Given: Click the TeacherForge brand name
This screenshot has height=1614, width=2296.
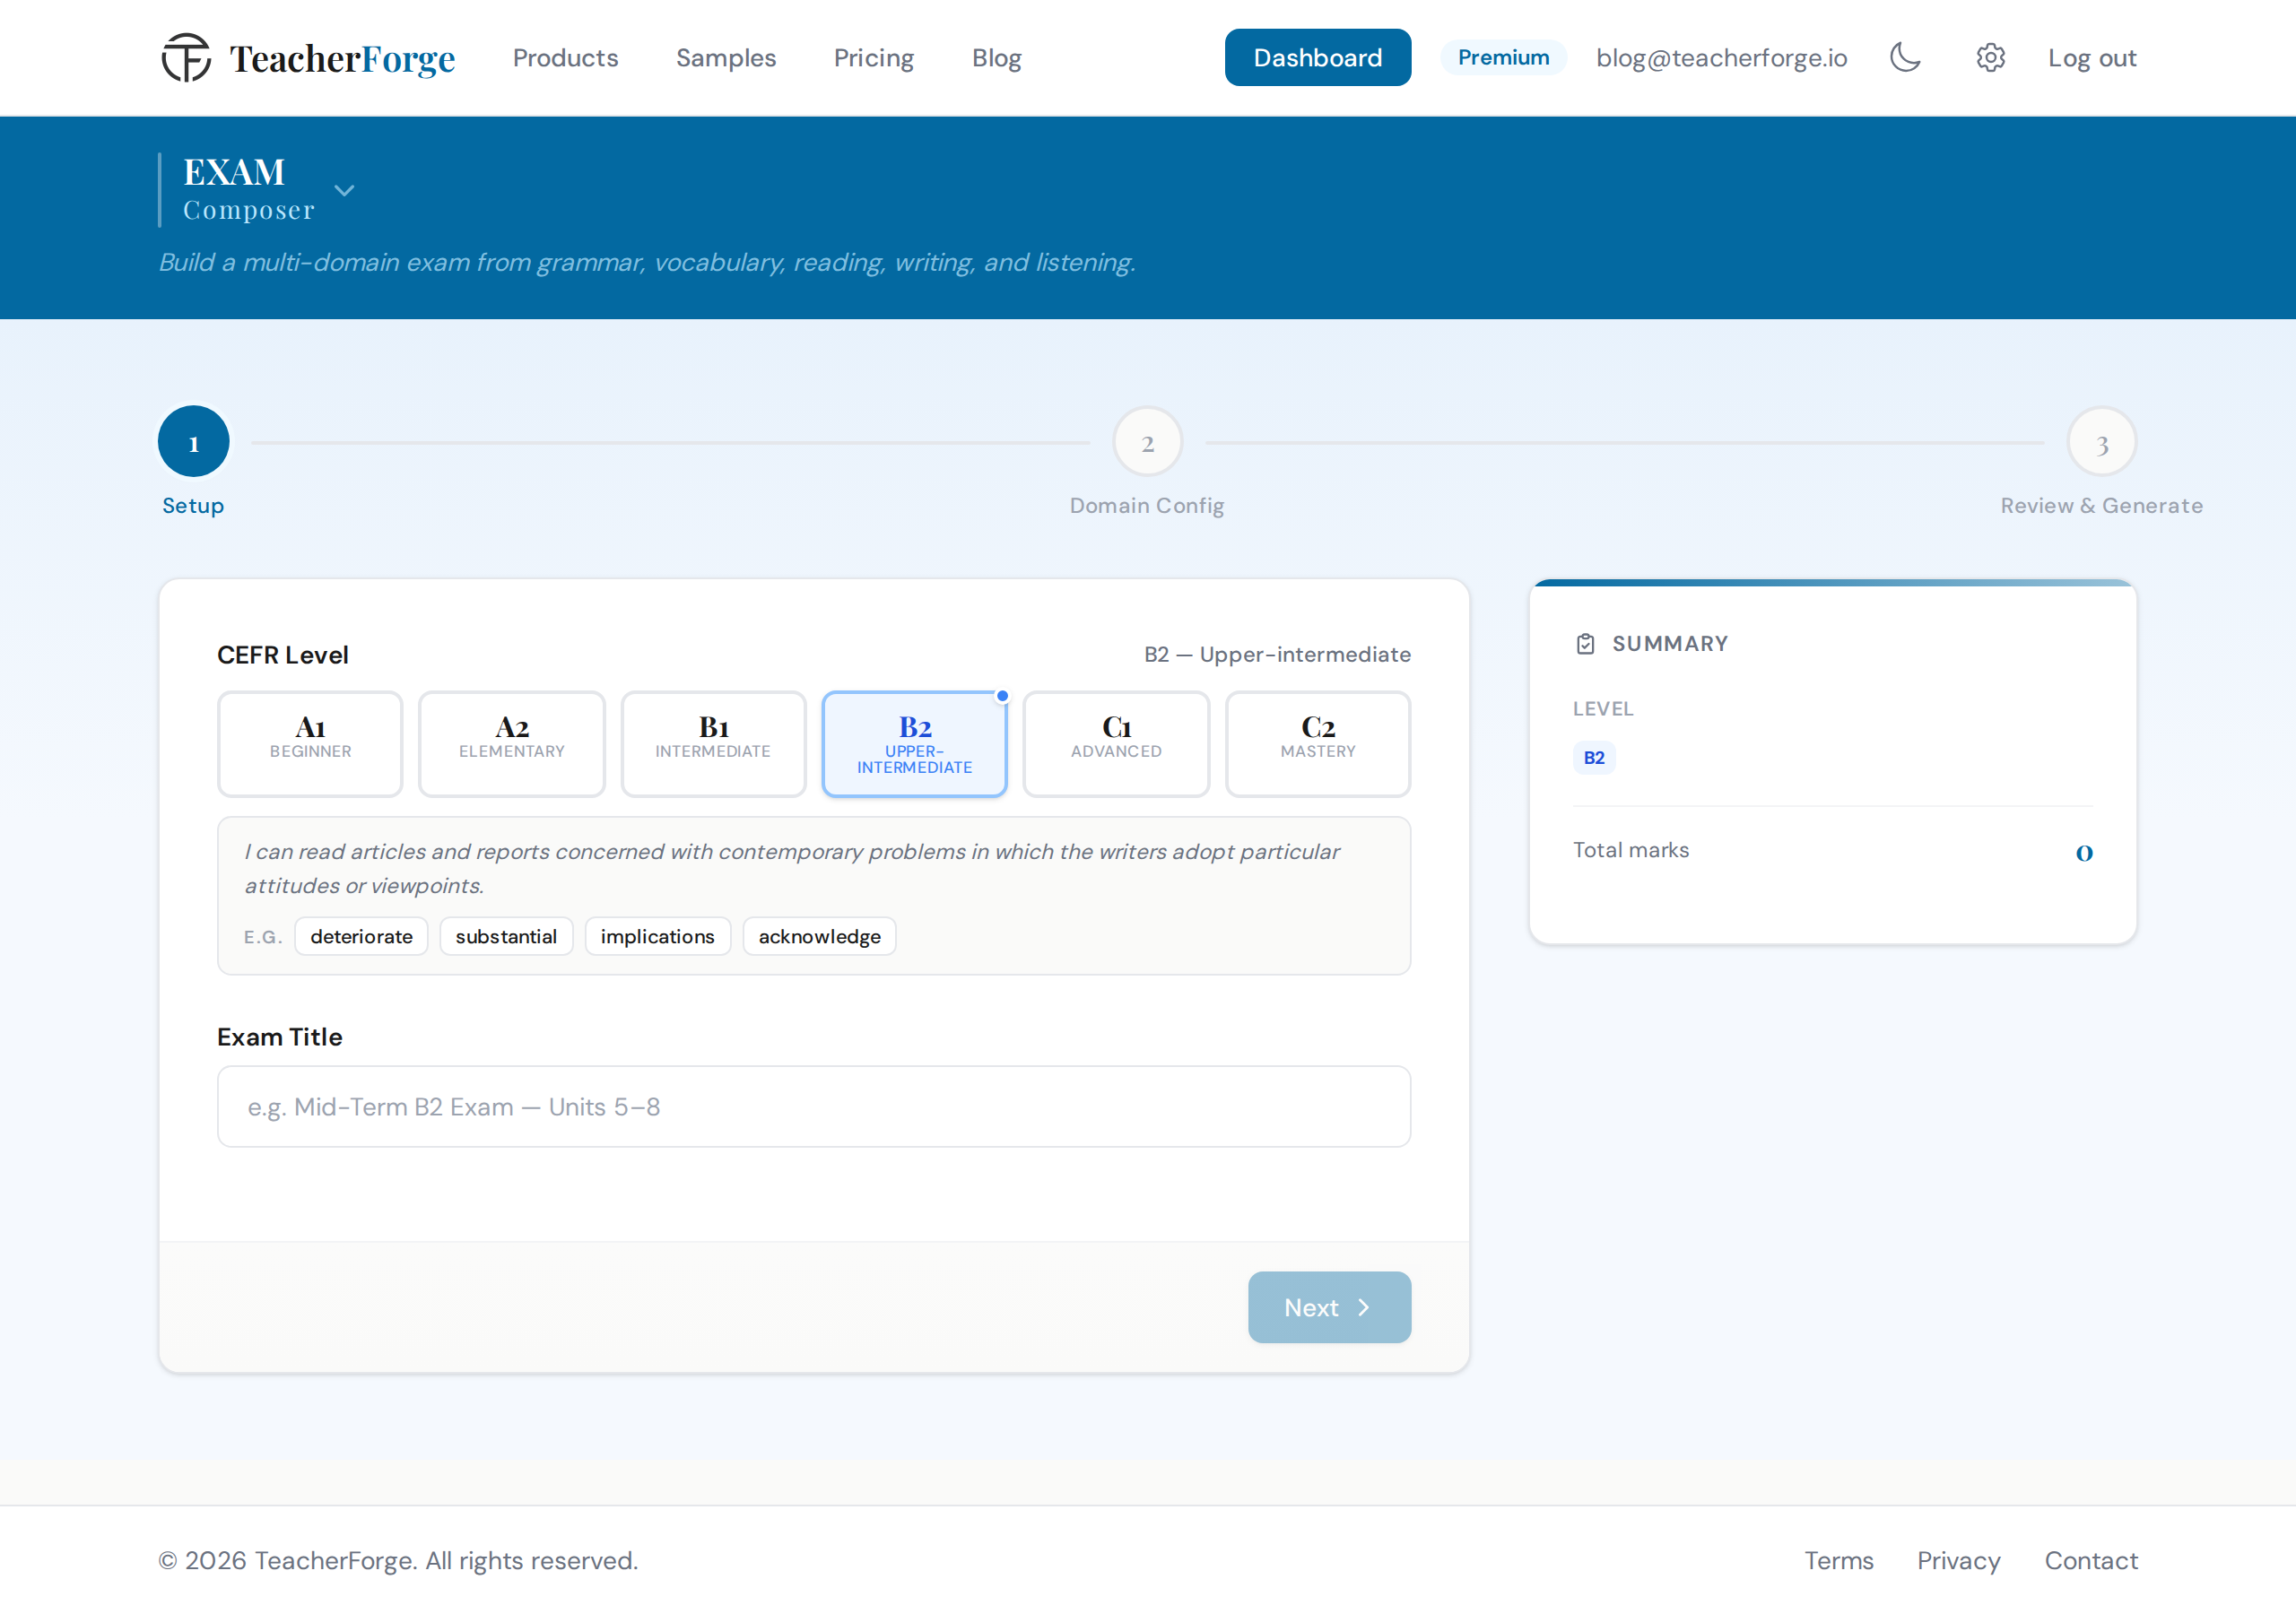Looking at the screenshot, I should click(342, 58).
